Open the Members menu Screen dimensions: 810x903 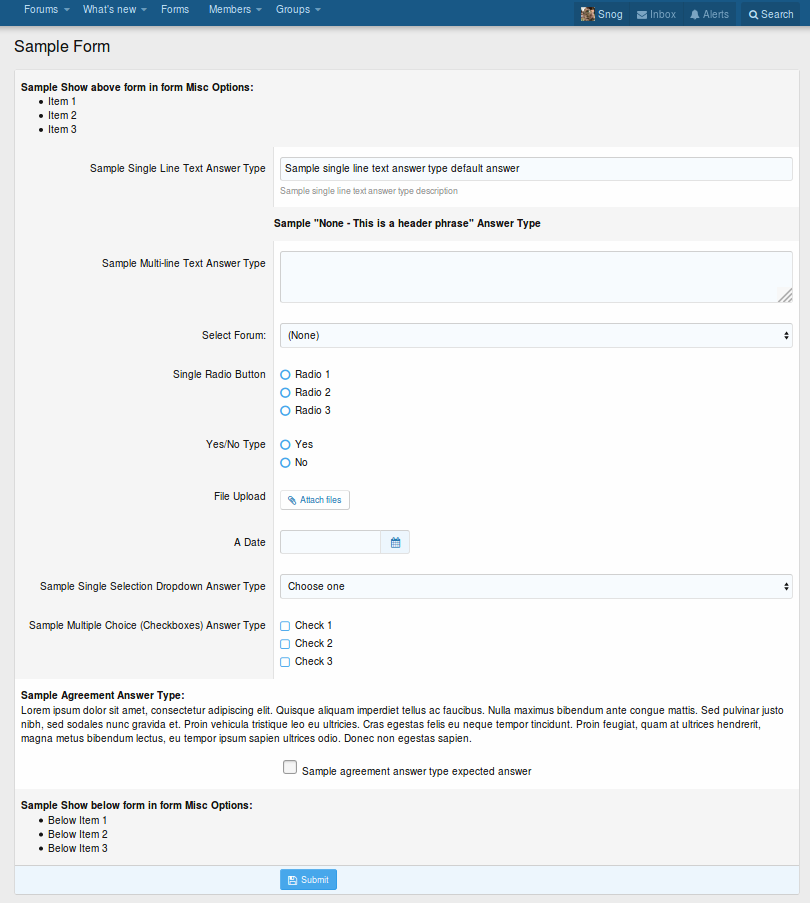(230, 10)
